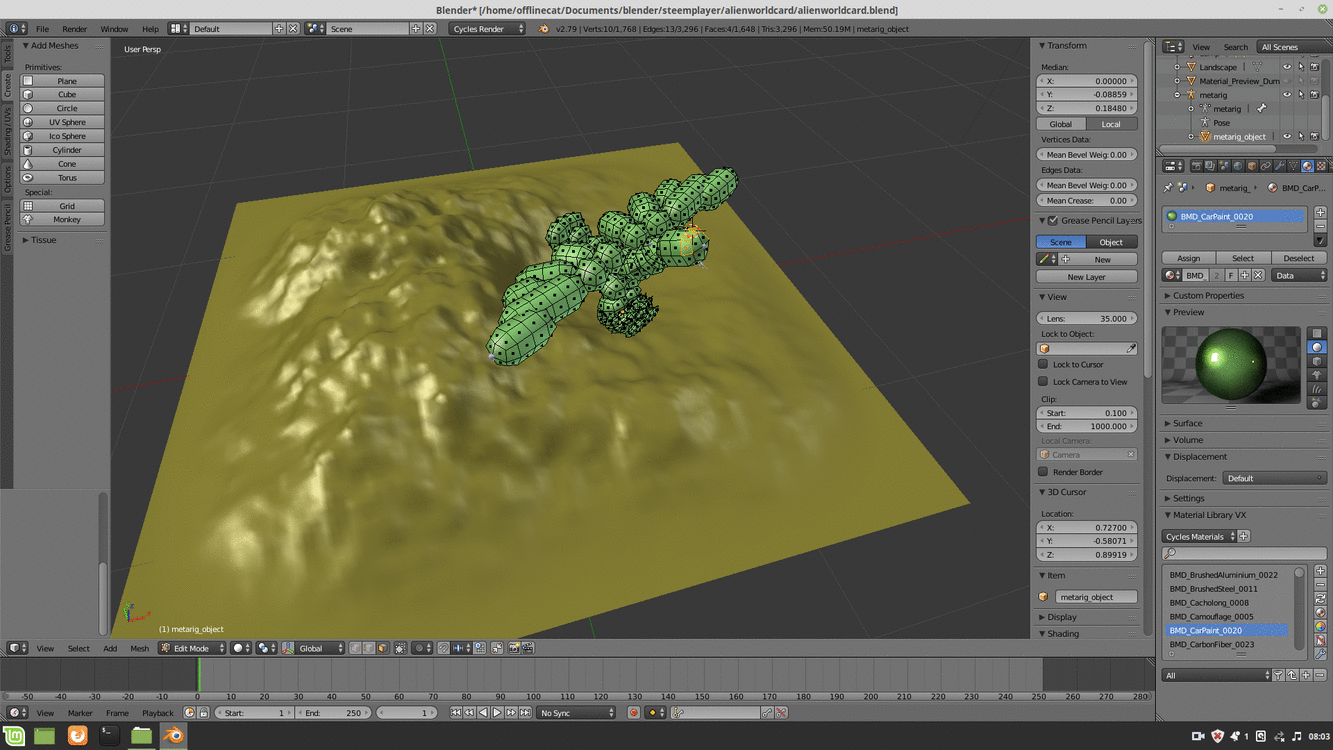
Task: Open the Mesh menu in viewport header
Action: (139, 648)
